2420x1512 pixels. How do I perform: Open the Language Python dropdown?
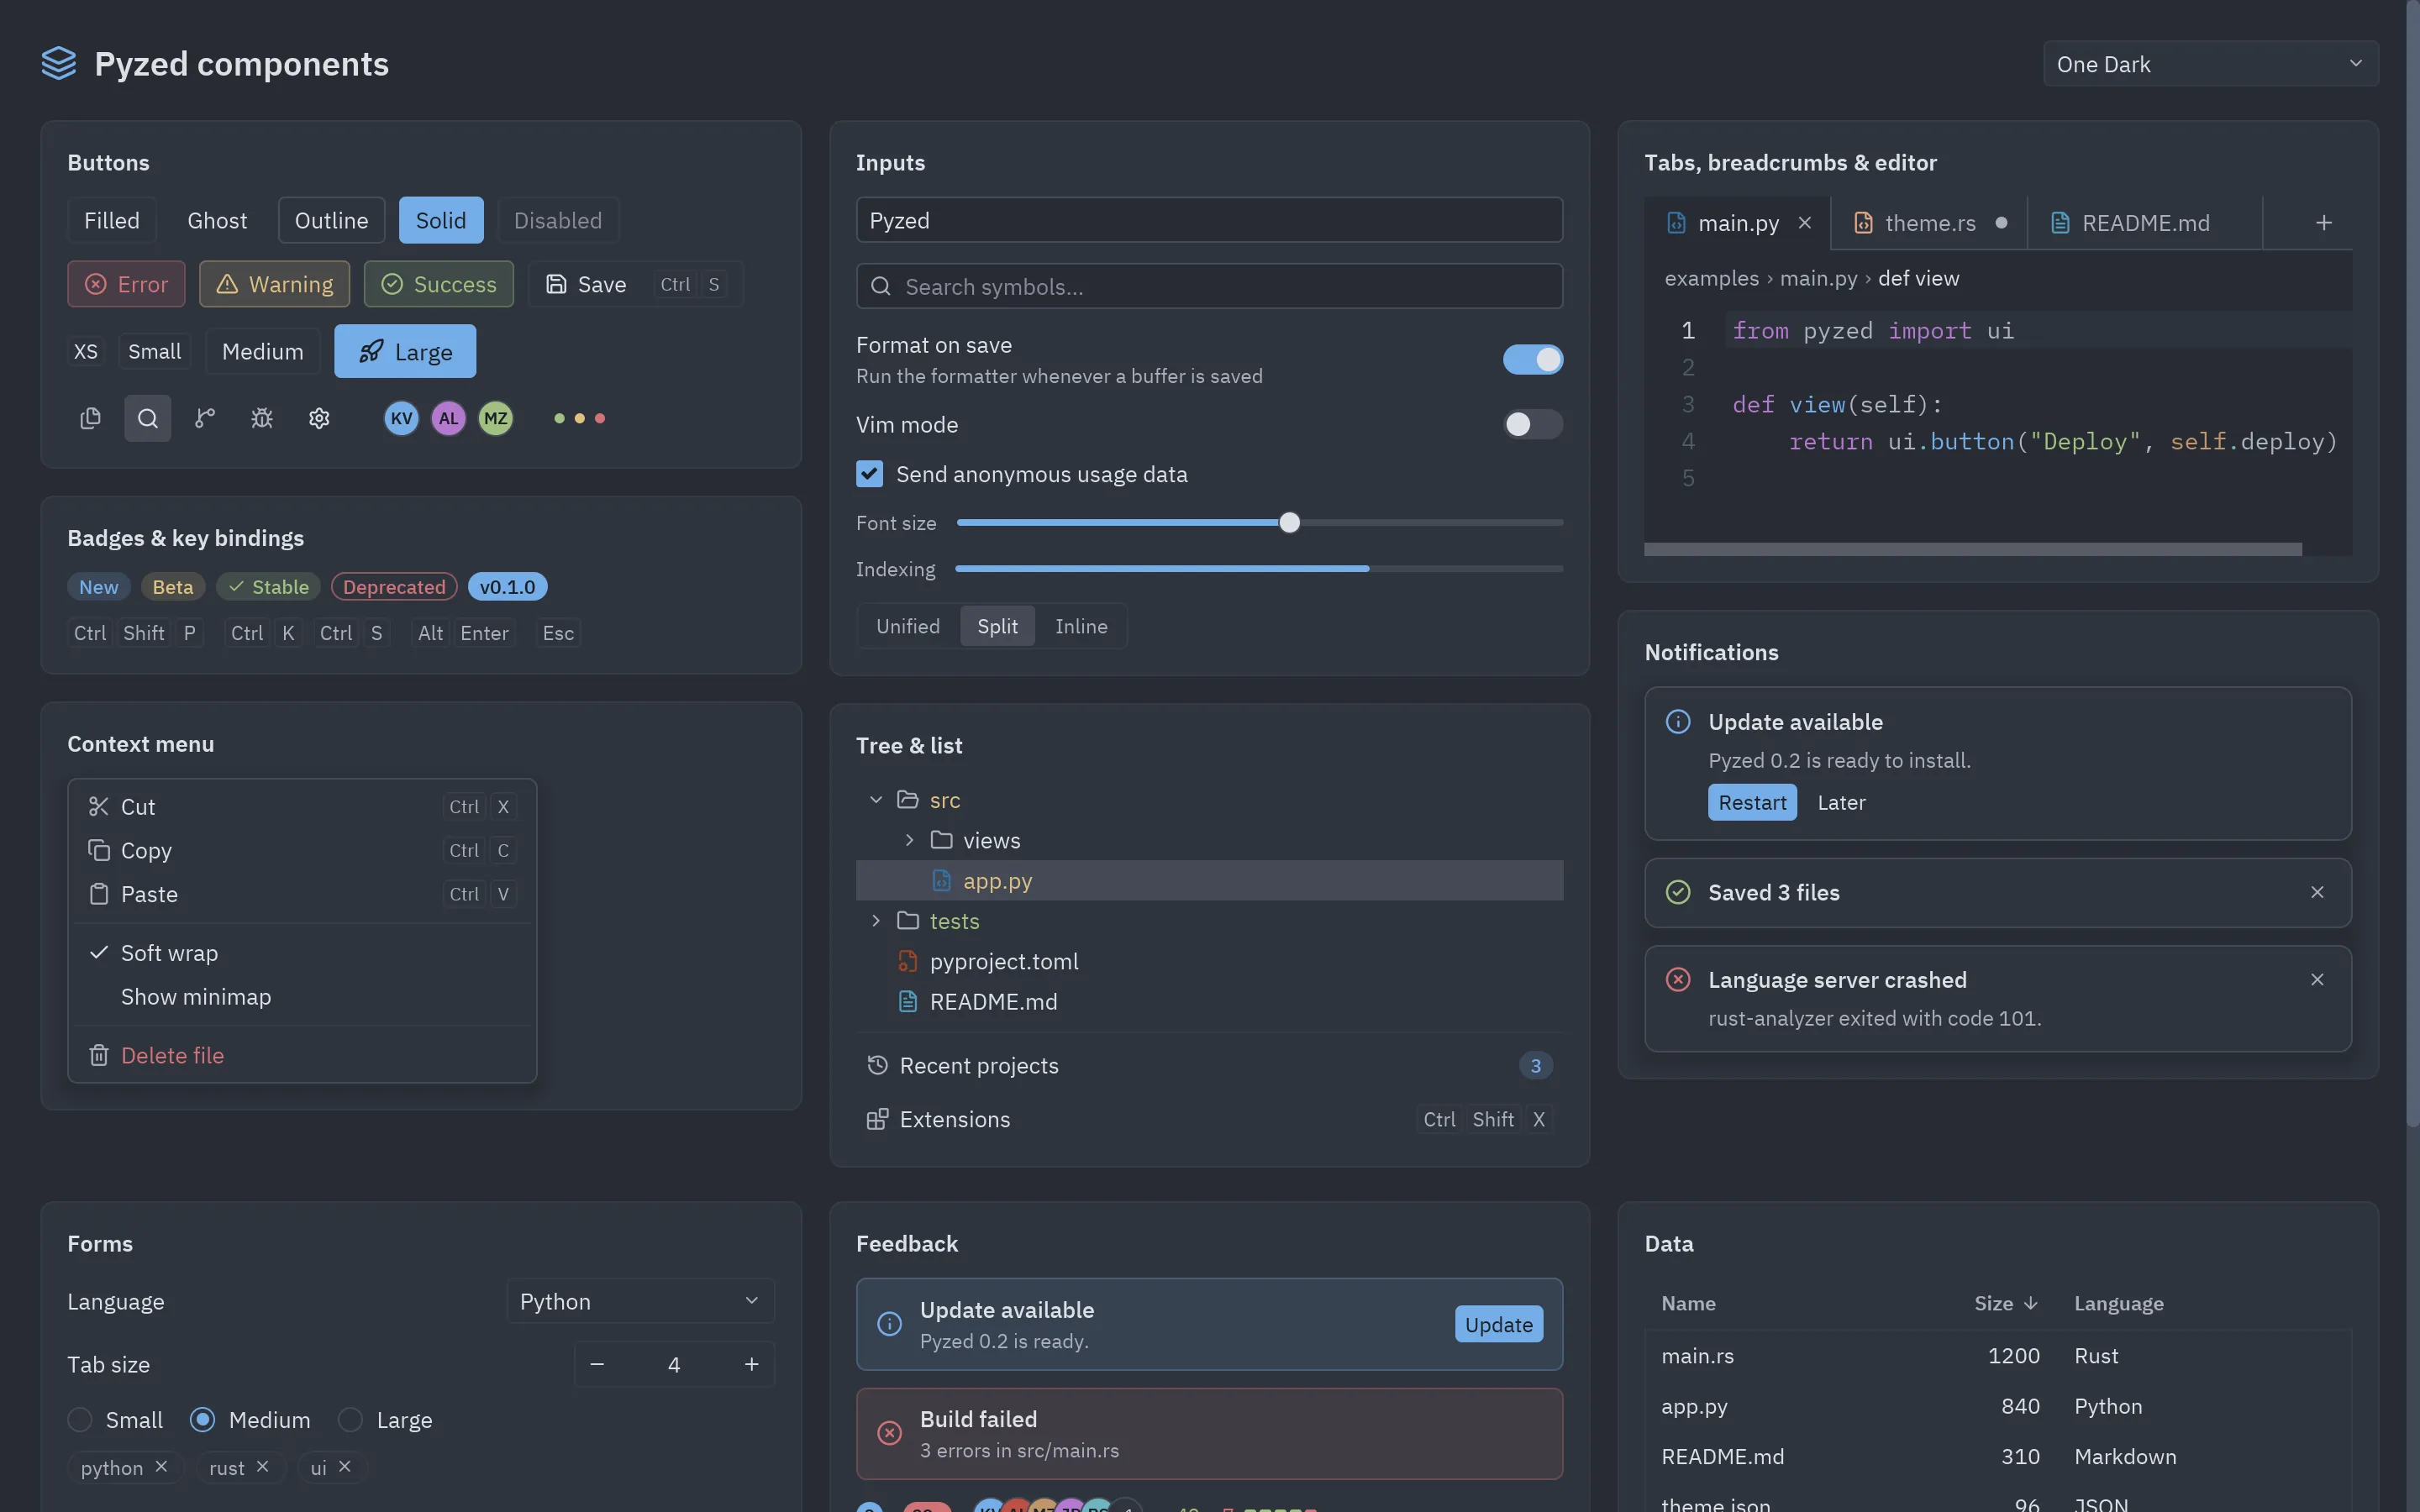pyautogui.click(x=640, y=1301)
